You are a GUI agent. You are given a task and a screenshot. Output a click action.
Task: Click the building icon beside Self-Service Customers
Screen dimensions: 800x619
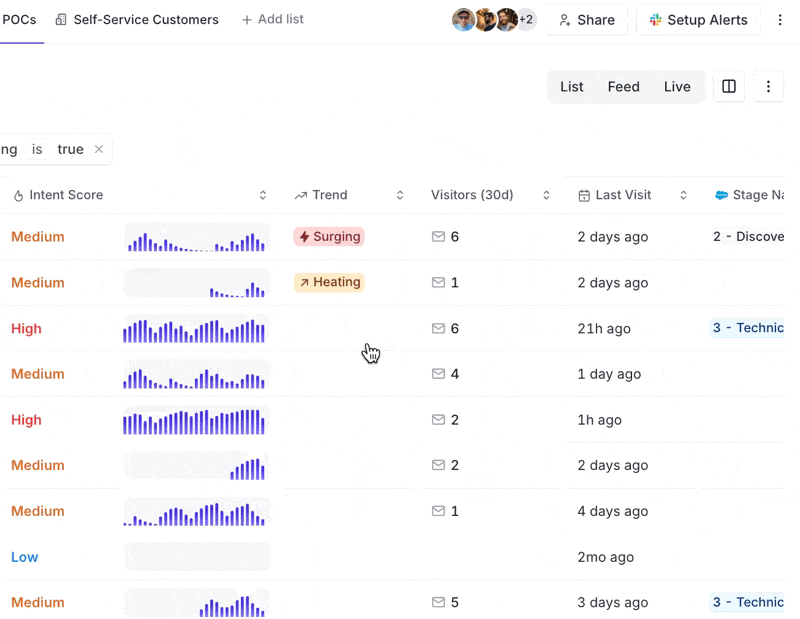61,19
